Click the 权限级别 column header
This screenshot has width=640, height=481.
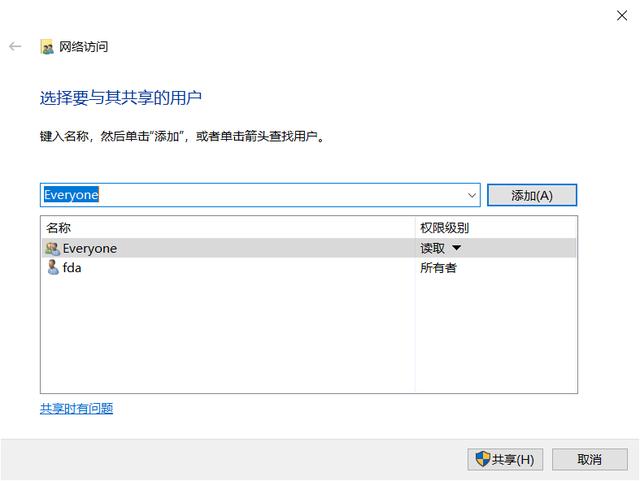click(x=444, y=227)
